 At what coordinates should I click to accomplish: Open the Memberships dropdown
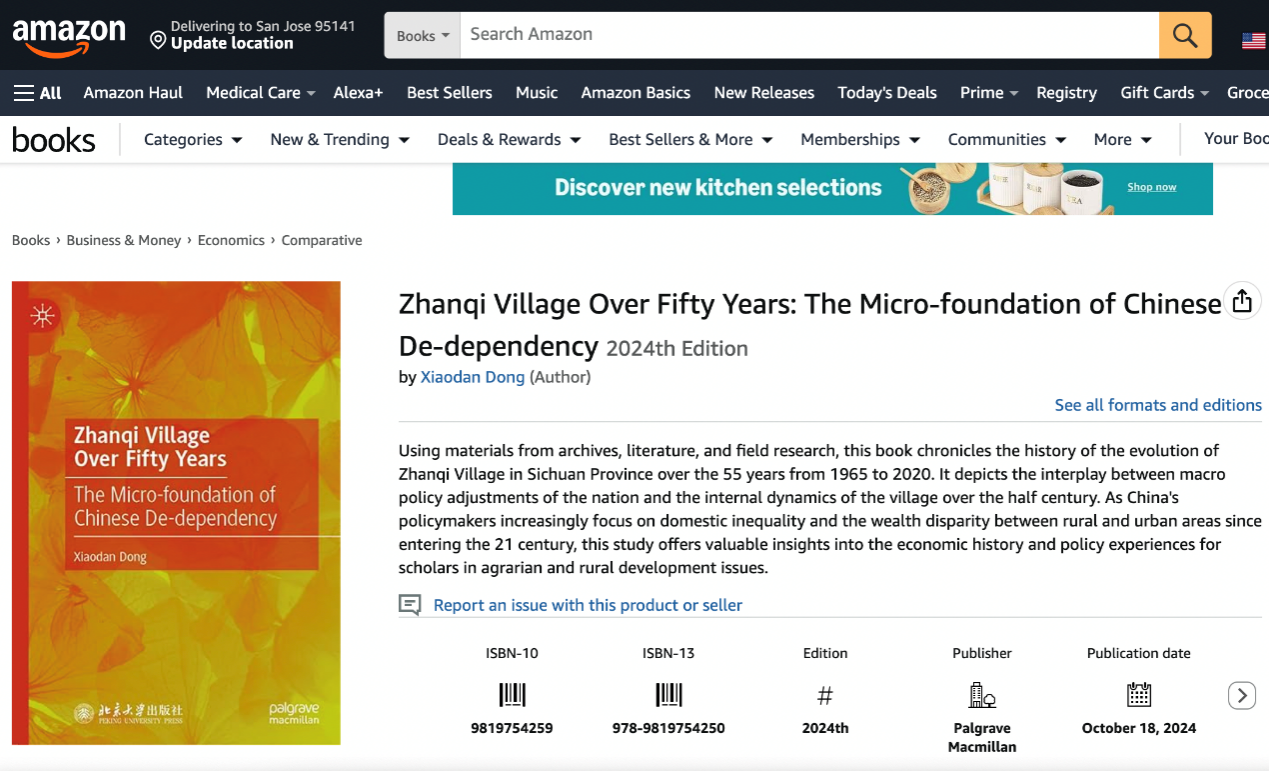860,140
